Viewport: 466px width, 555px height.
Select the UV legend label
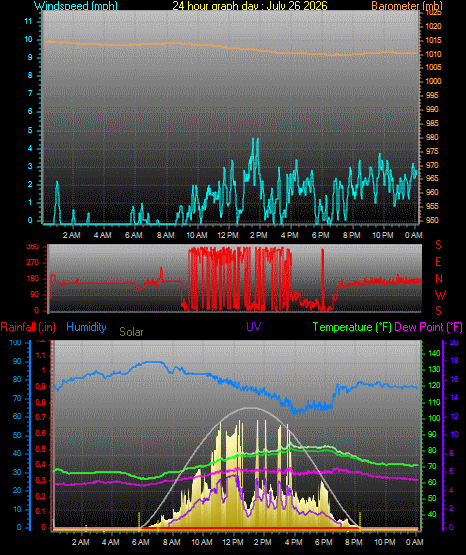[x=254, y=326]
